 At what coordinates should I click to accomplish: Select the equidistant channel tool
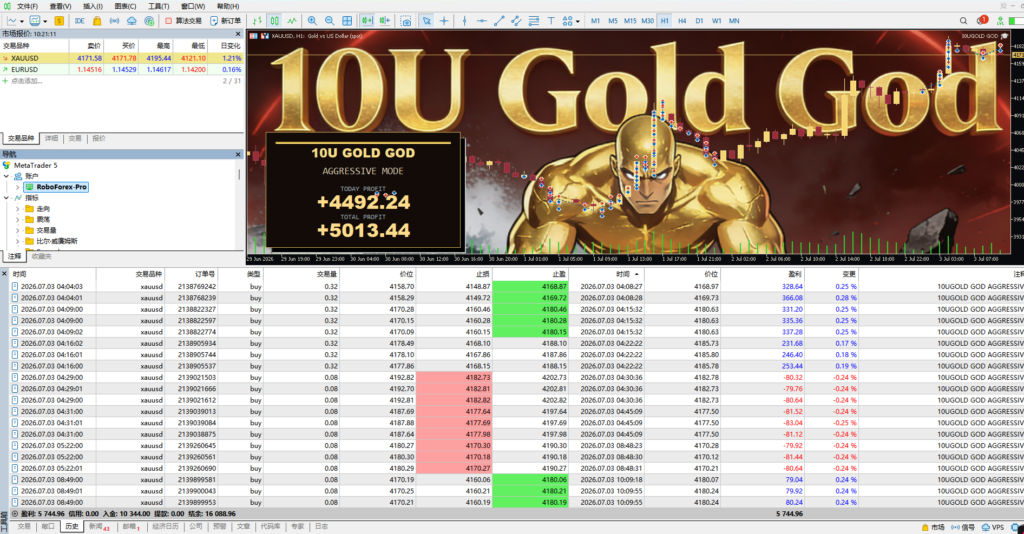click(516, 21)
